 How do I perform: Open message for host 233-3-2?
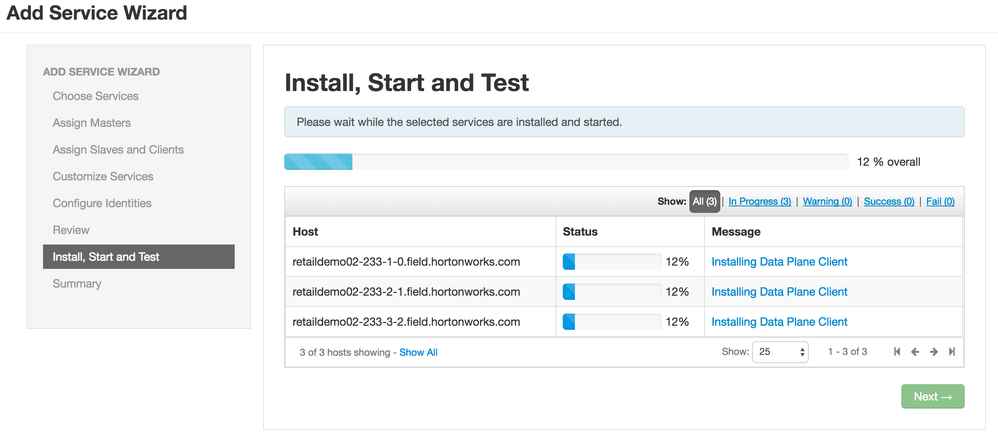point(779,322)
